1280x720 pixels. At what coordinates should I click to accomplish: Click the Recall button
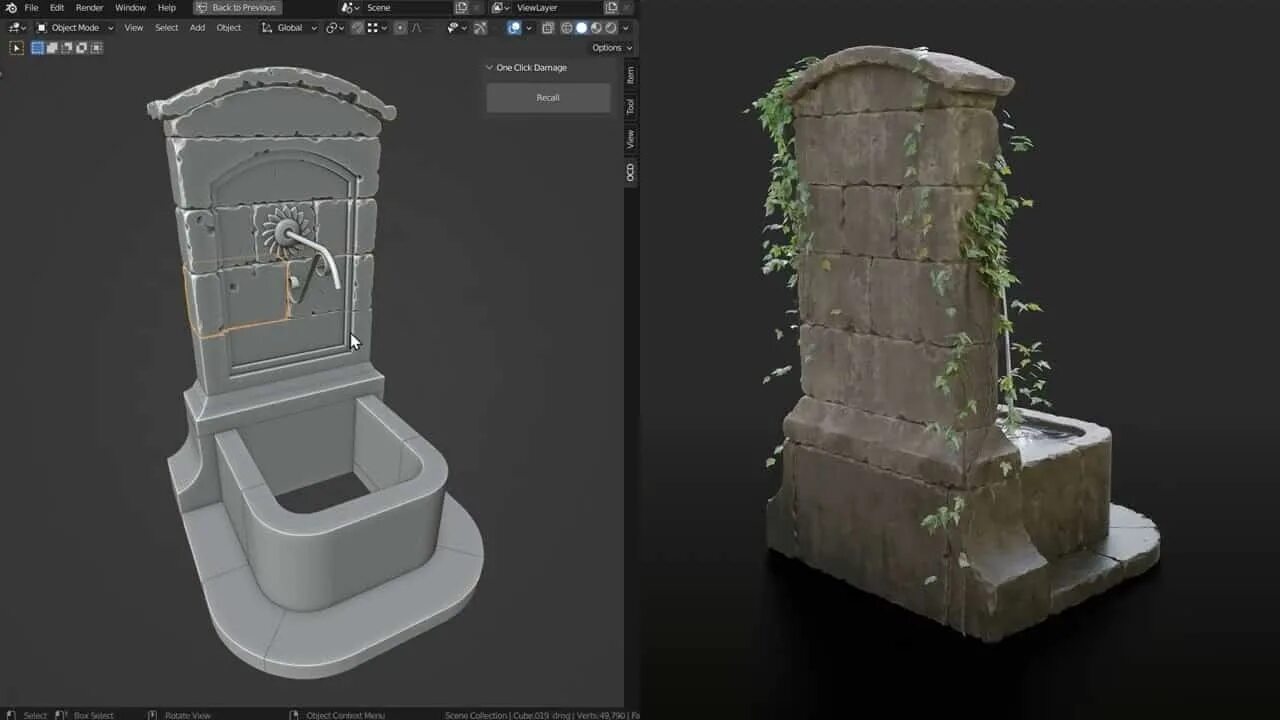click(548, 97)
